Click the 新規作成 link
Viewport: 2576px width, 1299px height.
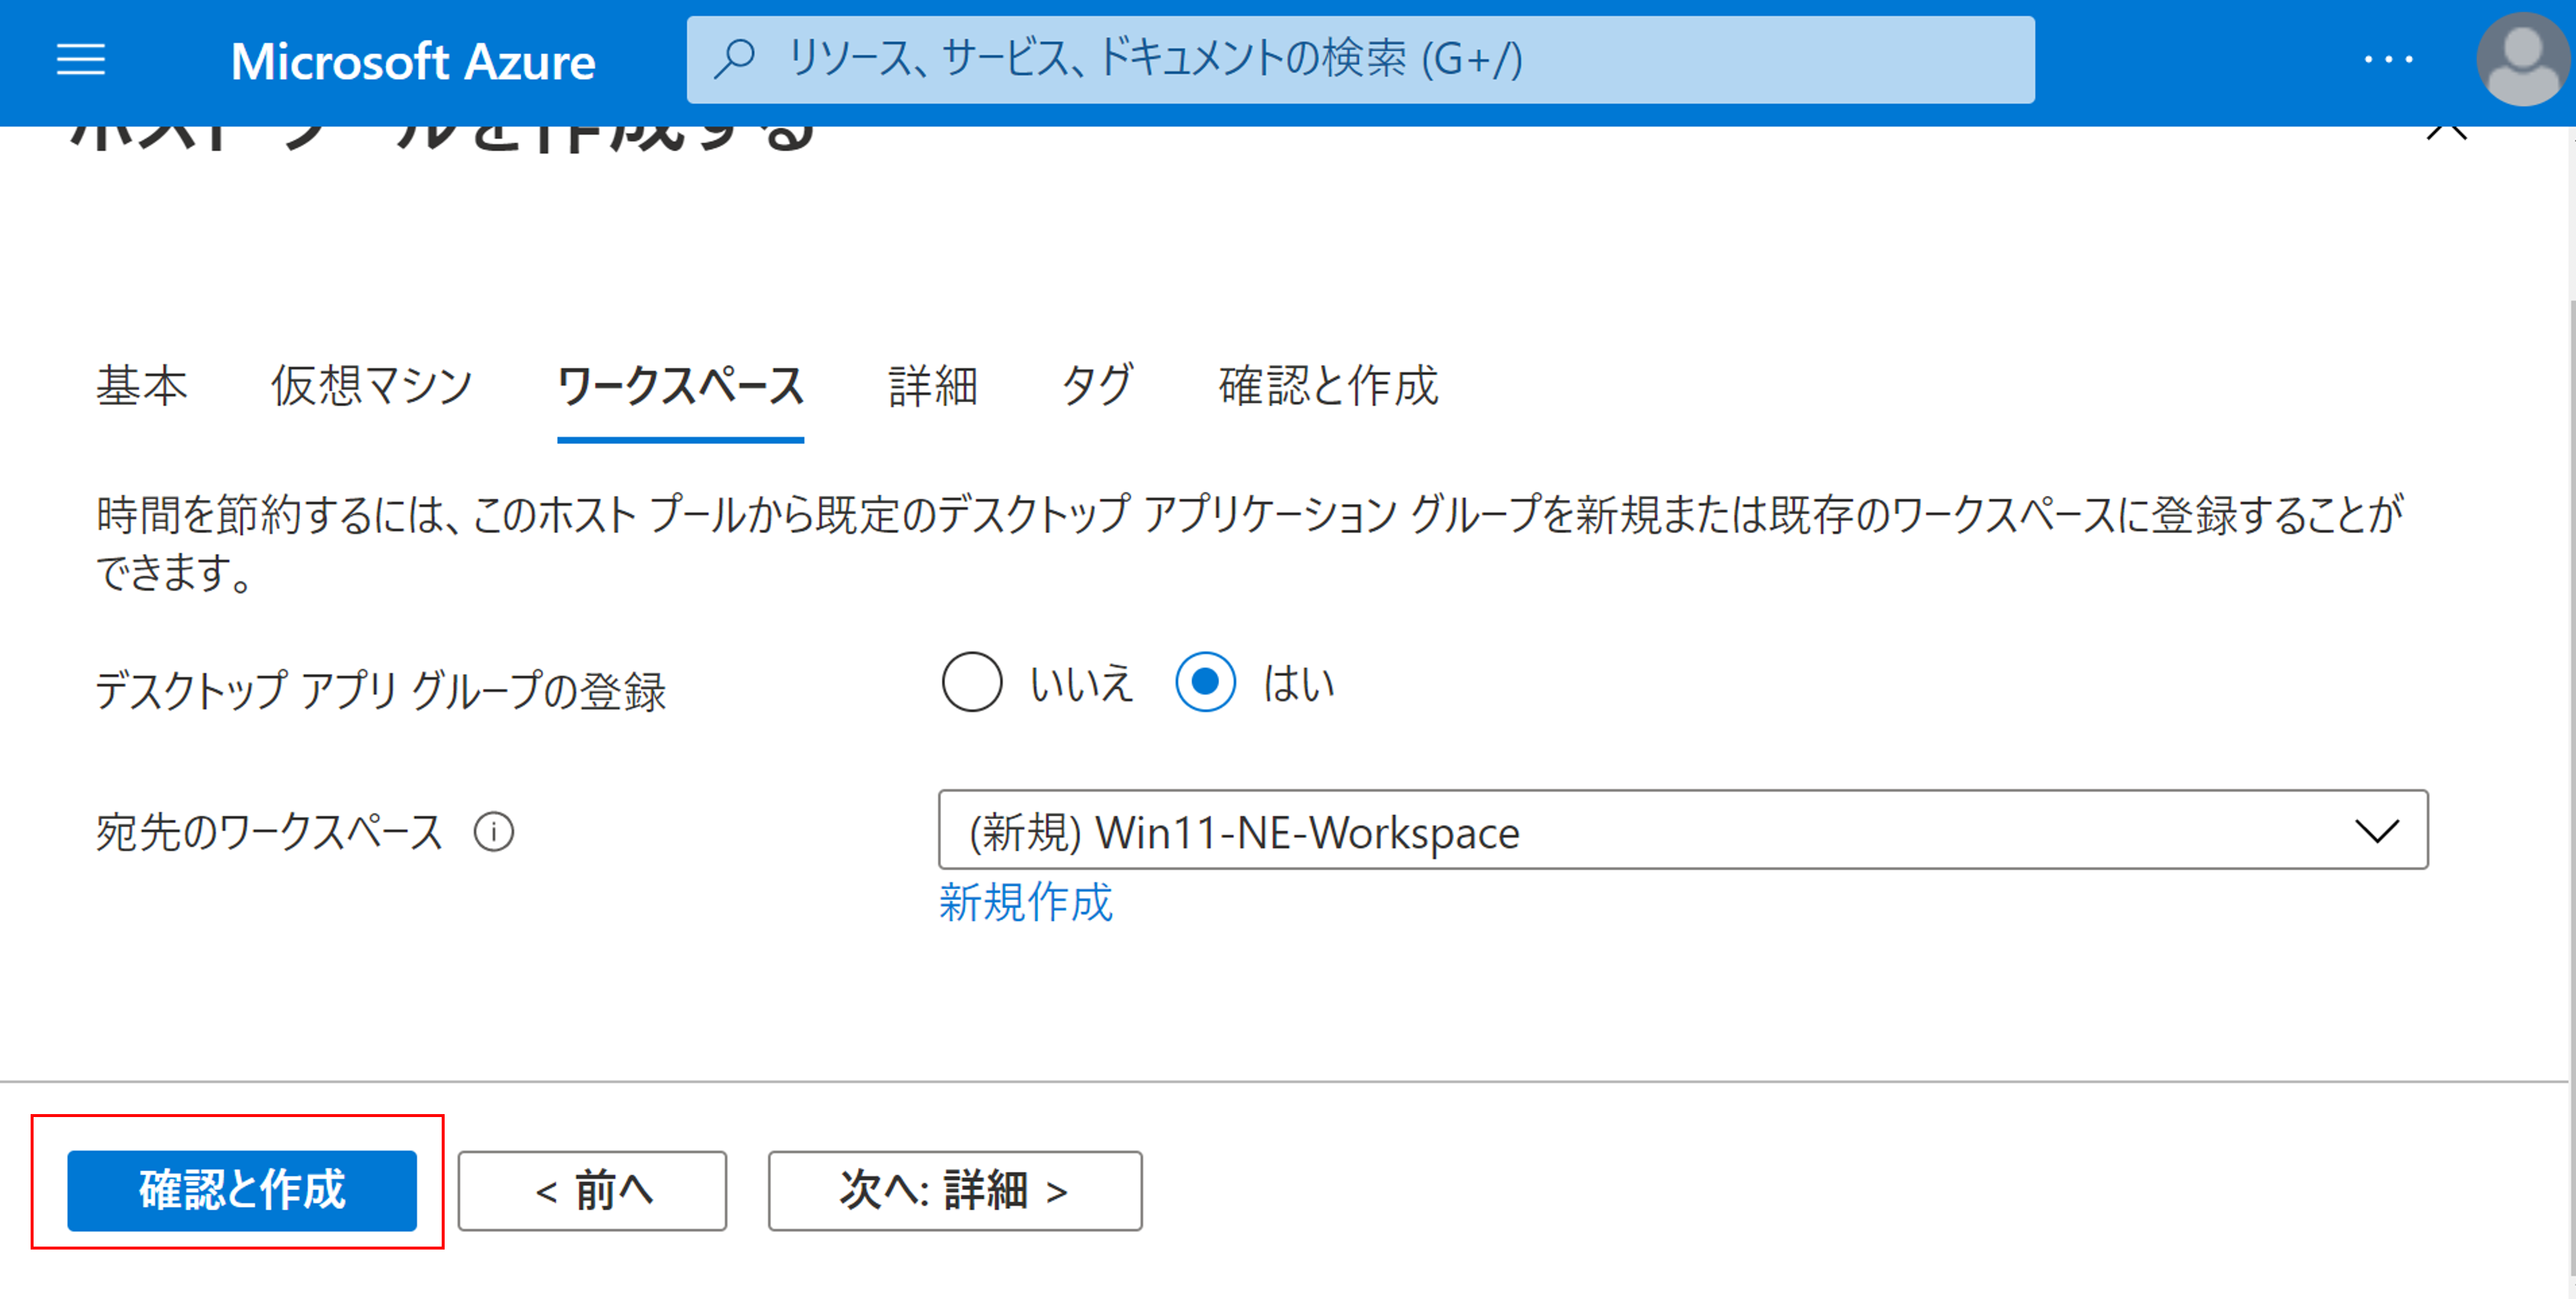[x=1025, y=902]
